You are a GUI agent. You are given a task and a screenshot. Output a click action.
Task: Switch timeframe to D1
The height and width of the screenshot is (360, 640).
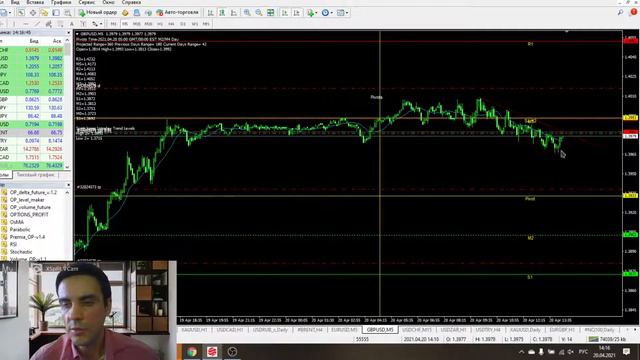[x=183, y=24]
